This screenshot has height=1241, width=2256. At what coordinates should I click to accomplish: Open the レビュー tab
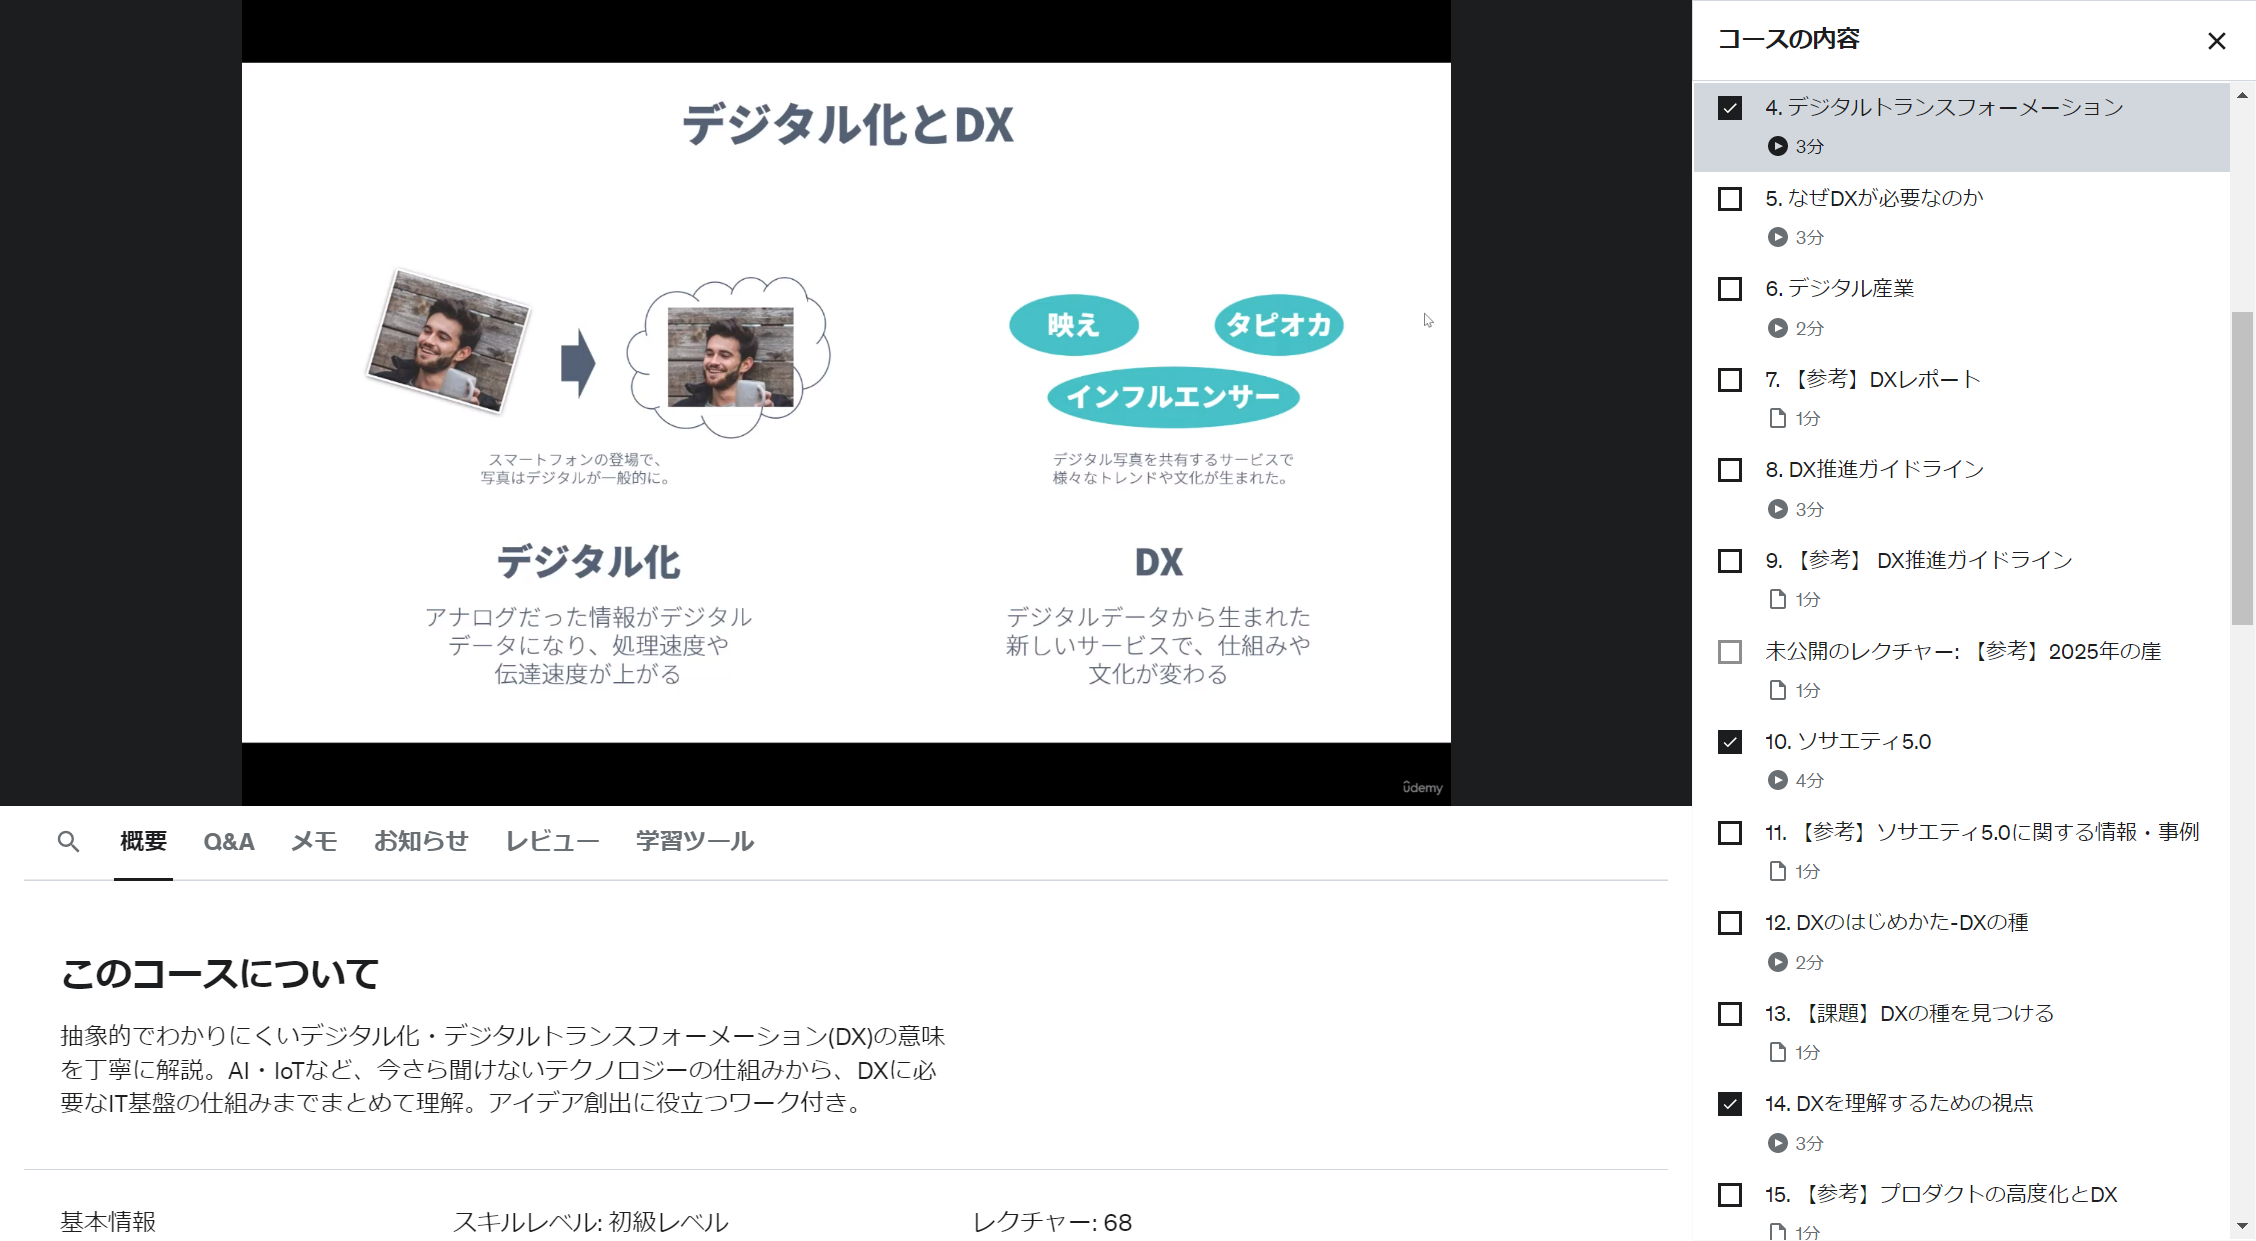point(551,842)
